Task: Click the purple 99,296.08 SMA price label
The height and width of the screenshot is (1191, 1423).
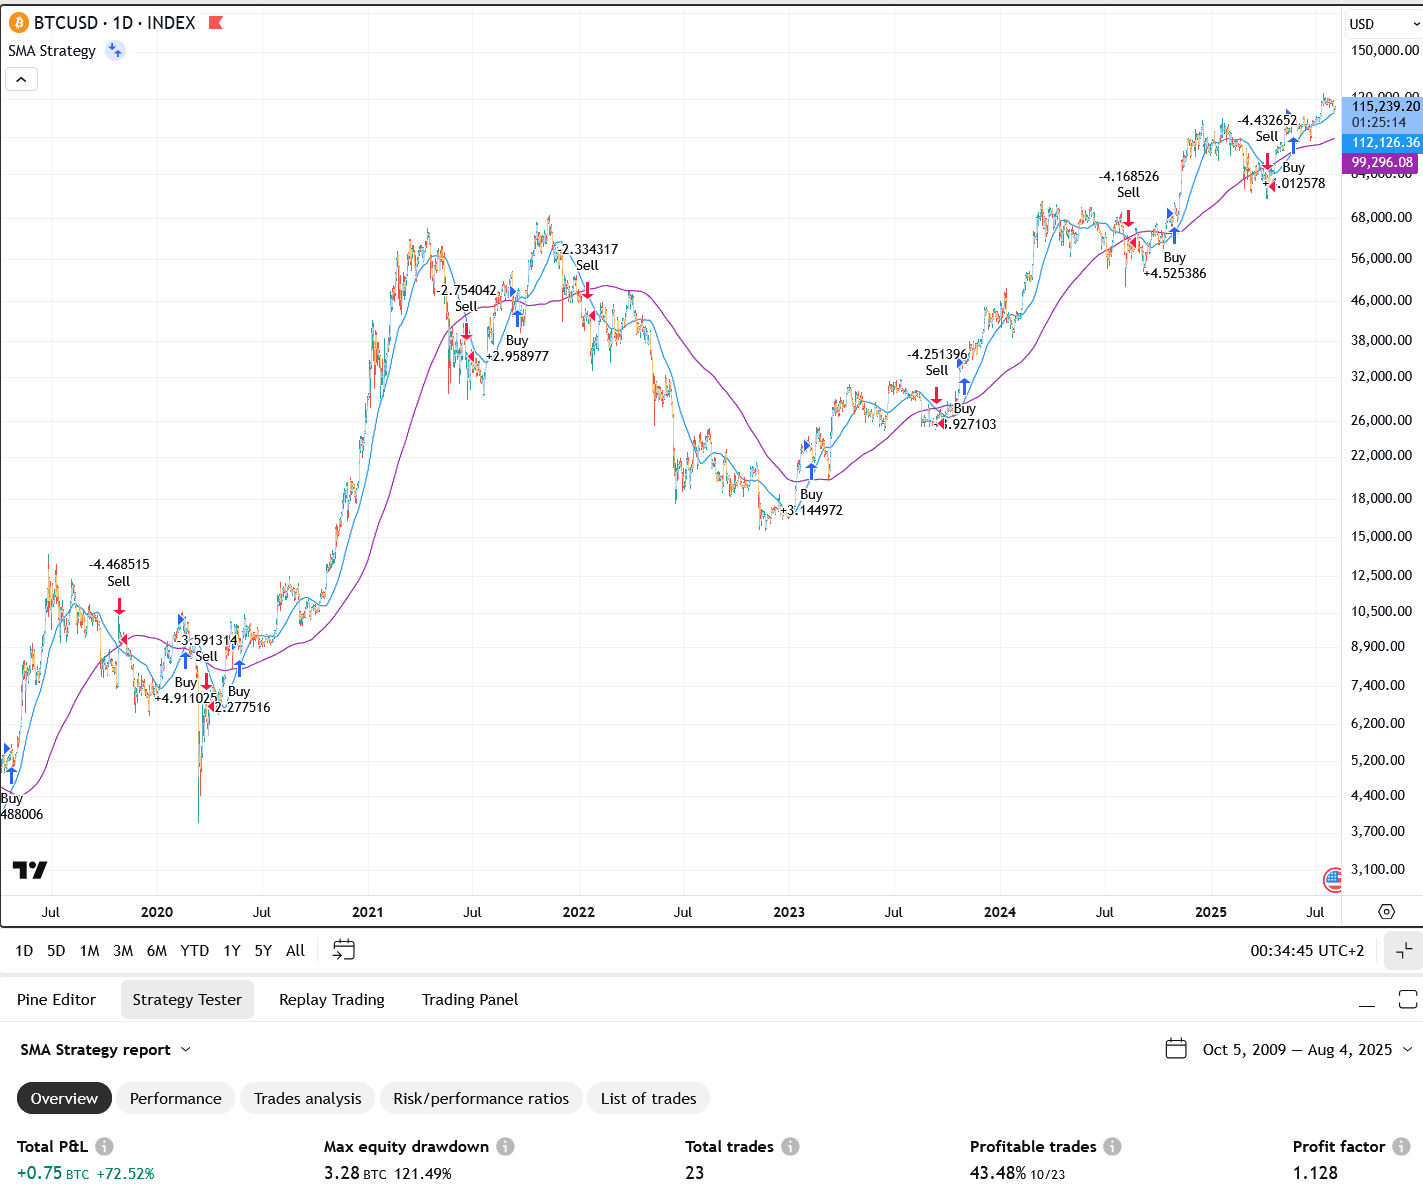Action: (1380, 162)
